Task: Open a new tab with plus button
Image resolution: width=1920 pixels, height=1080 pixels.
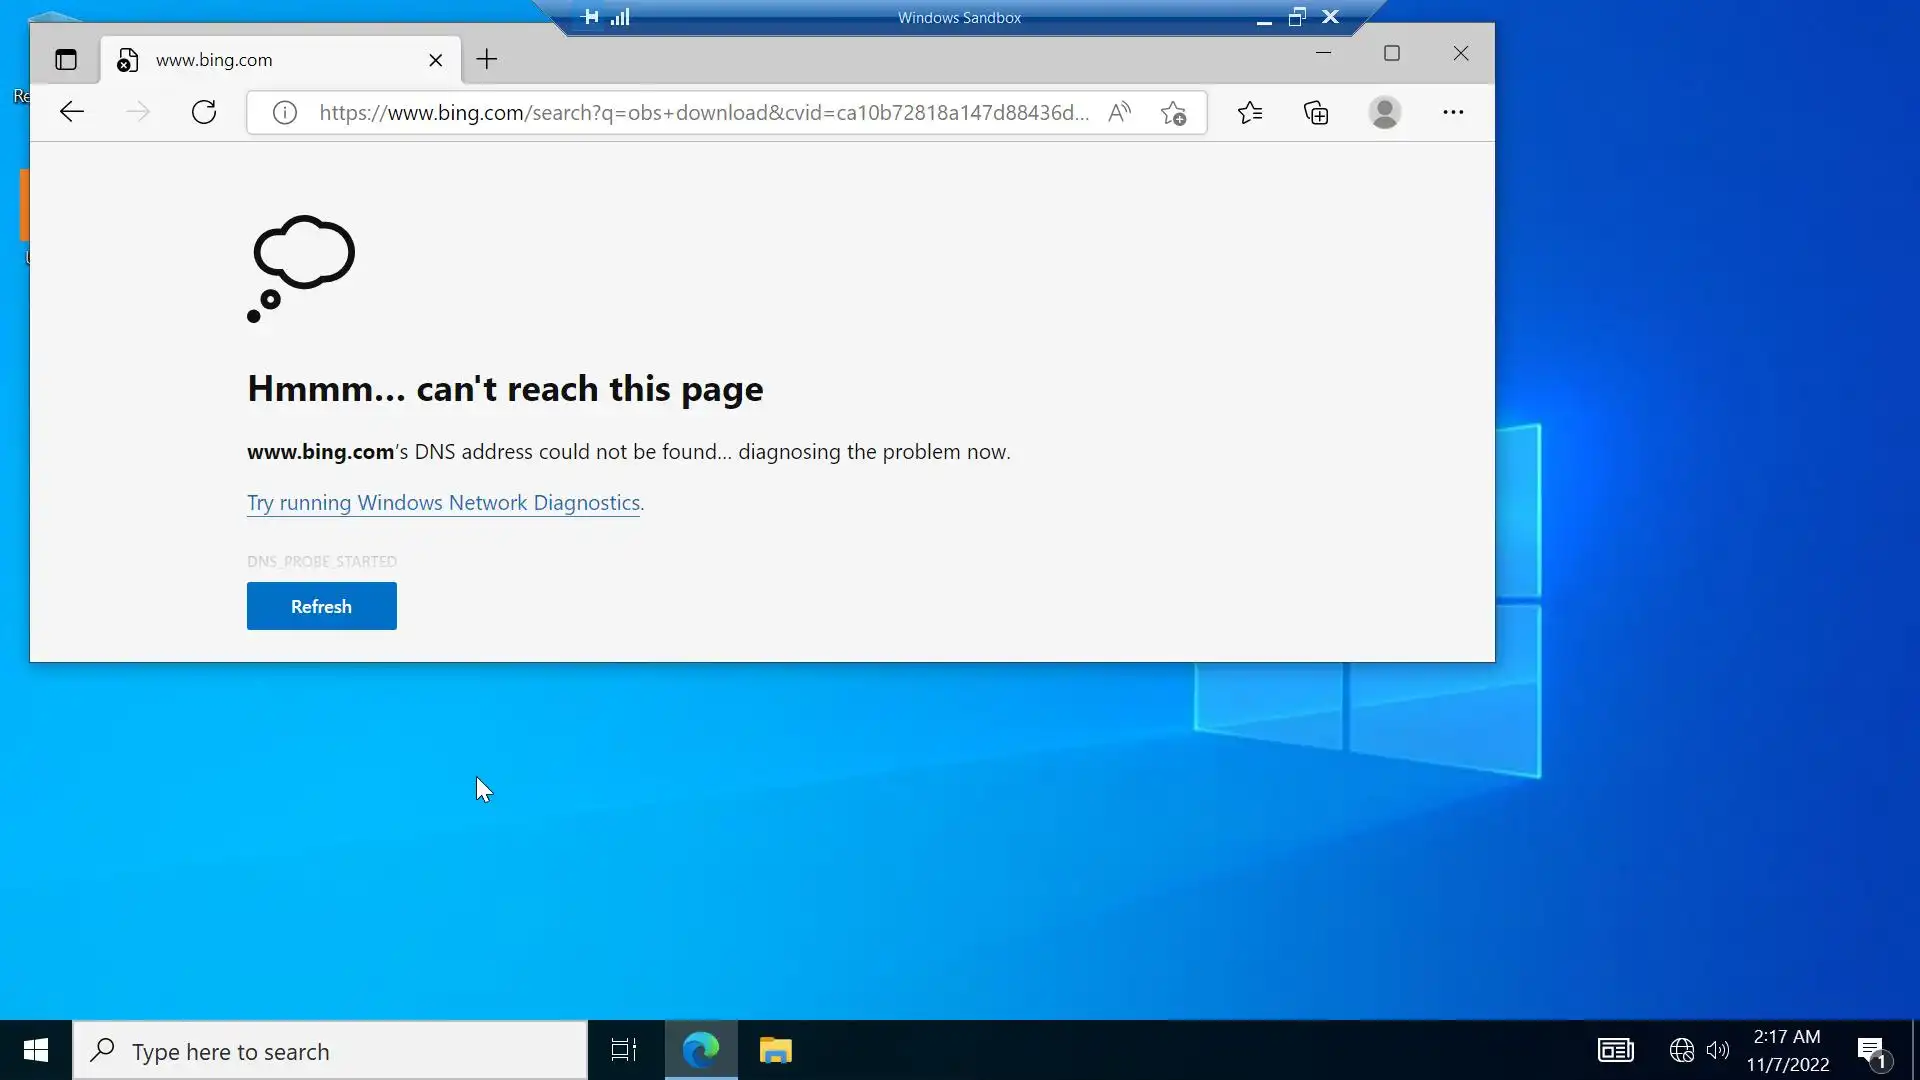Action: click(487, 60)
